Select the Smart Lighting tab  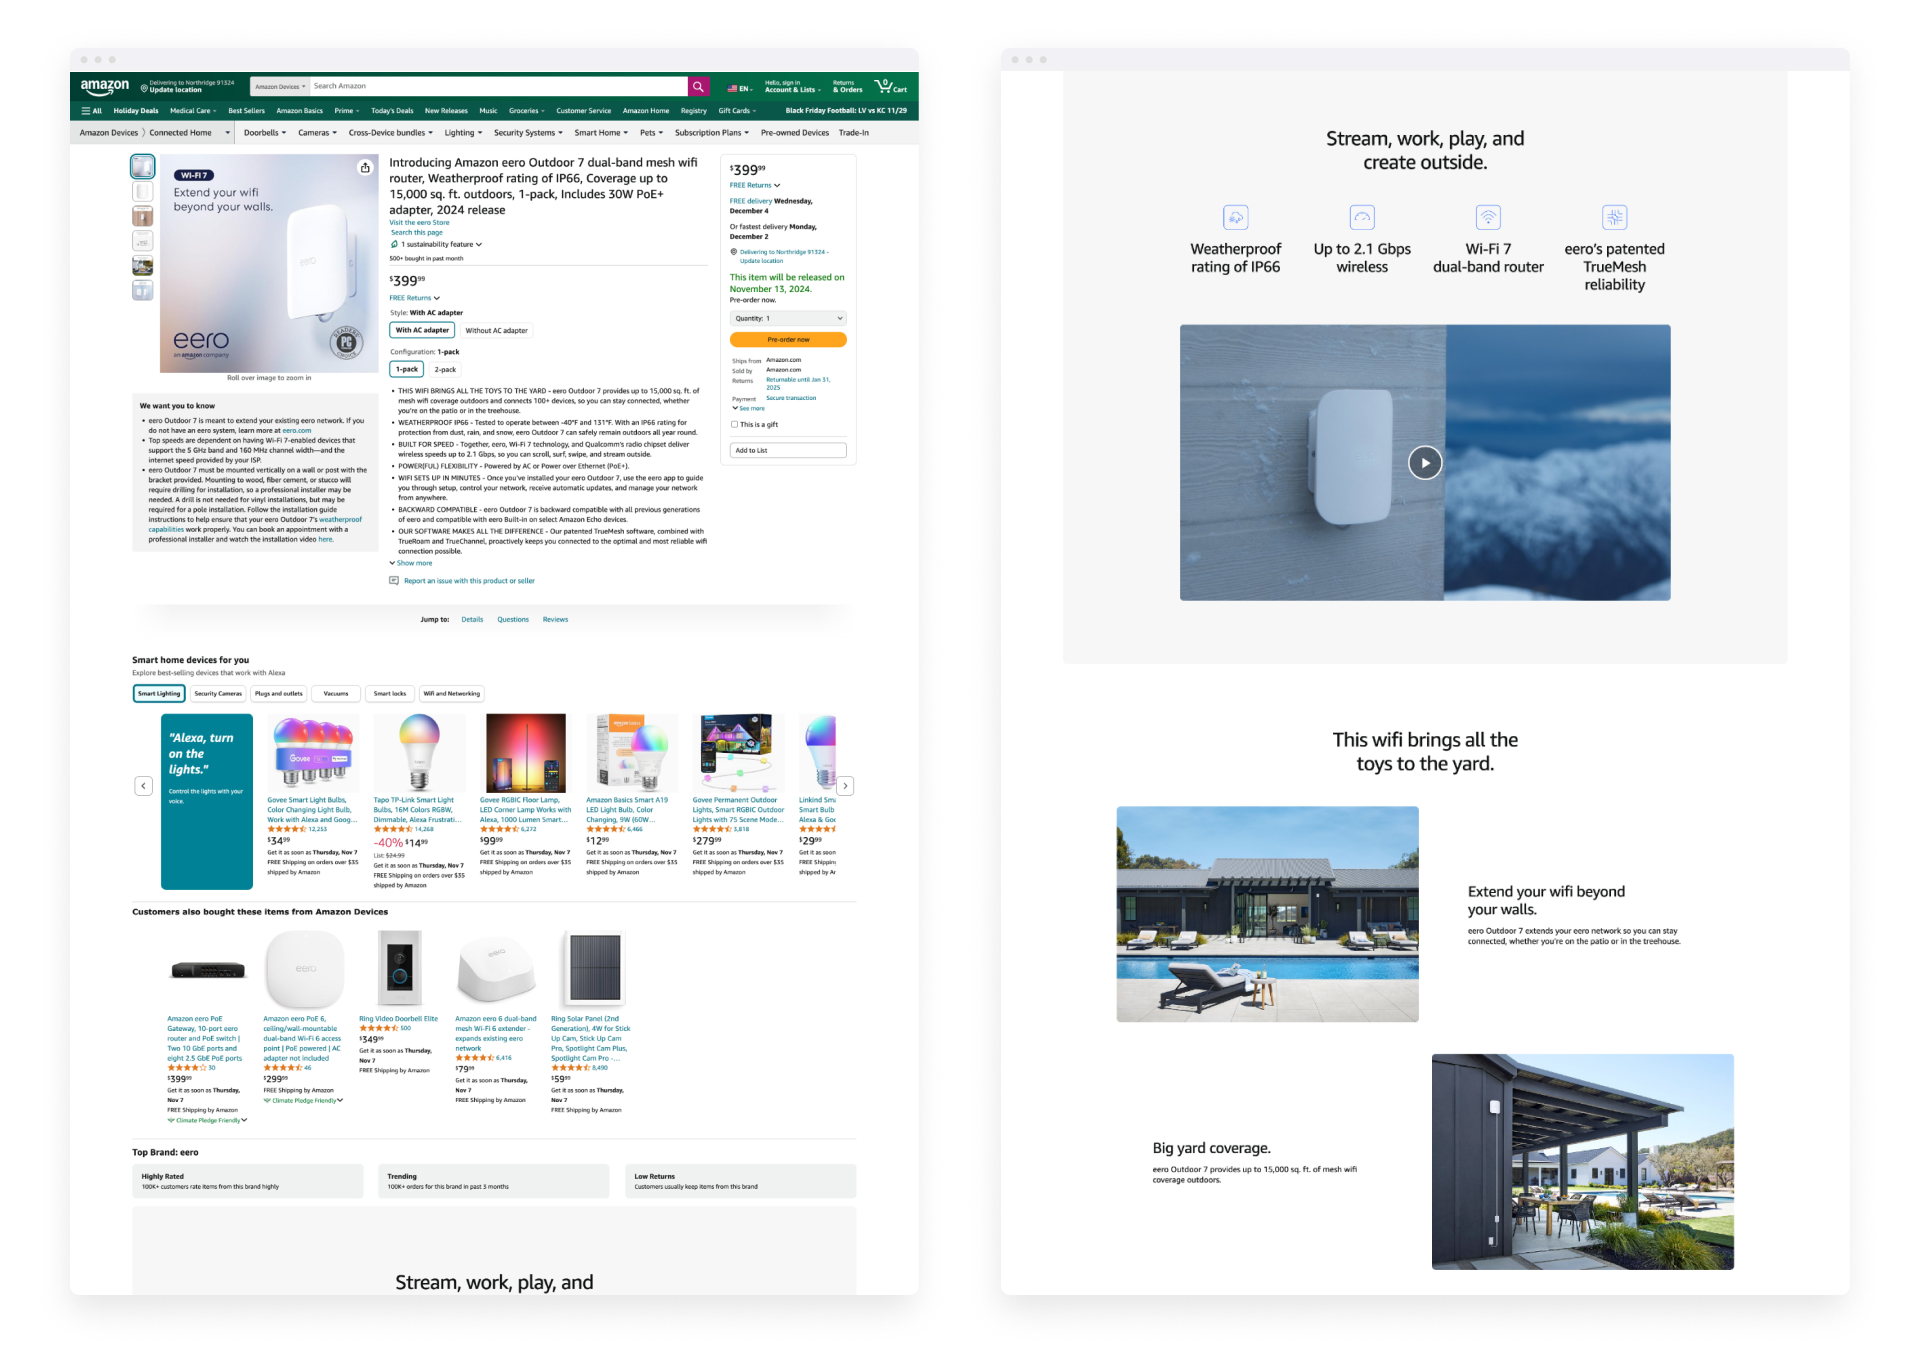click(159, 694)
